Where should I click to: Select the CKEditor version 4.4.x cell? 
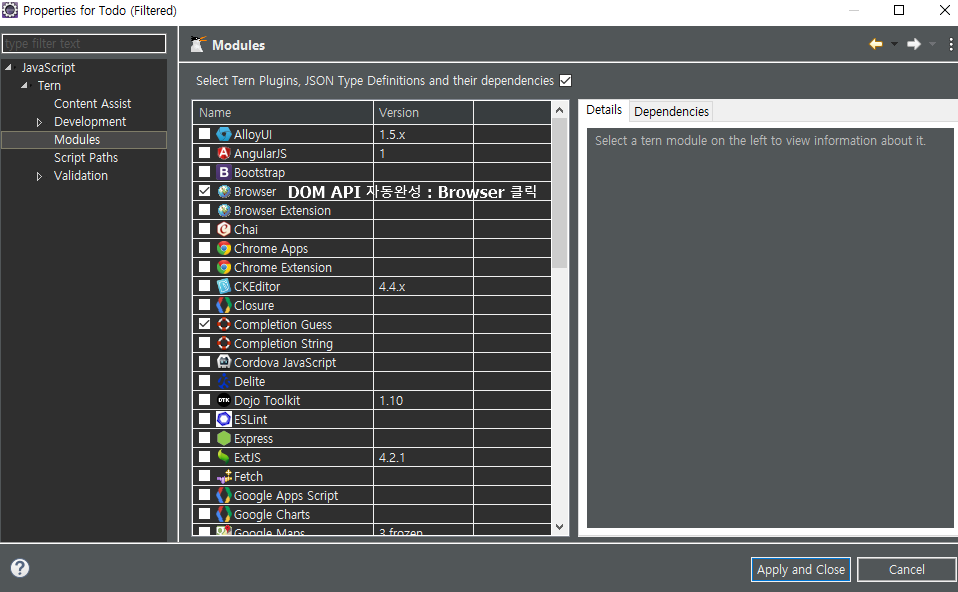click(423, 287)
